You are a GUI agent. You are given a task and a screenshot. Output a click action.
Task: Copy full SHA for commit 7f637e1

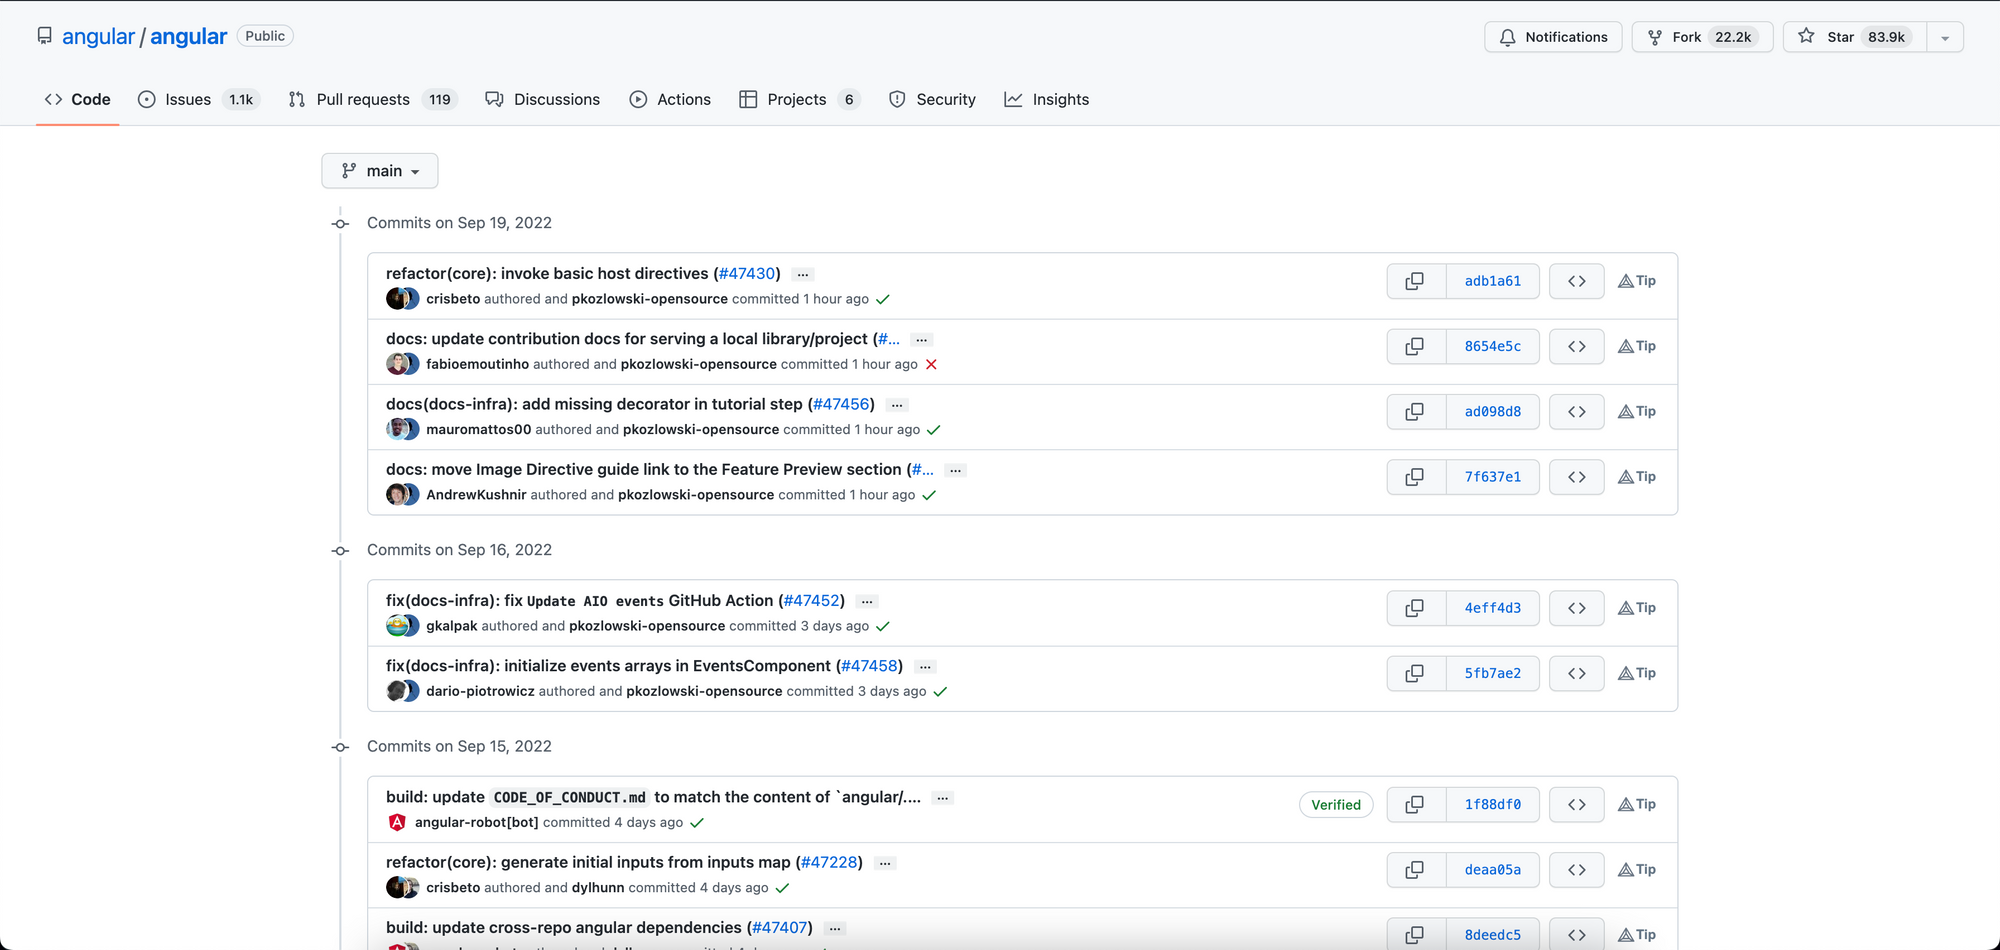click(1415, 477)
